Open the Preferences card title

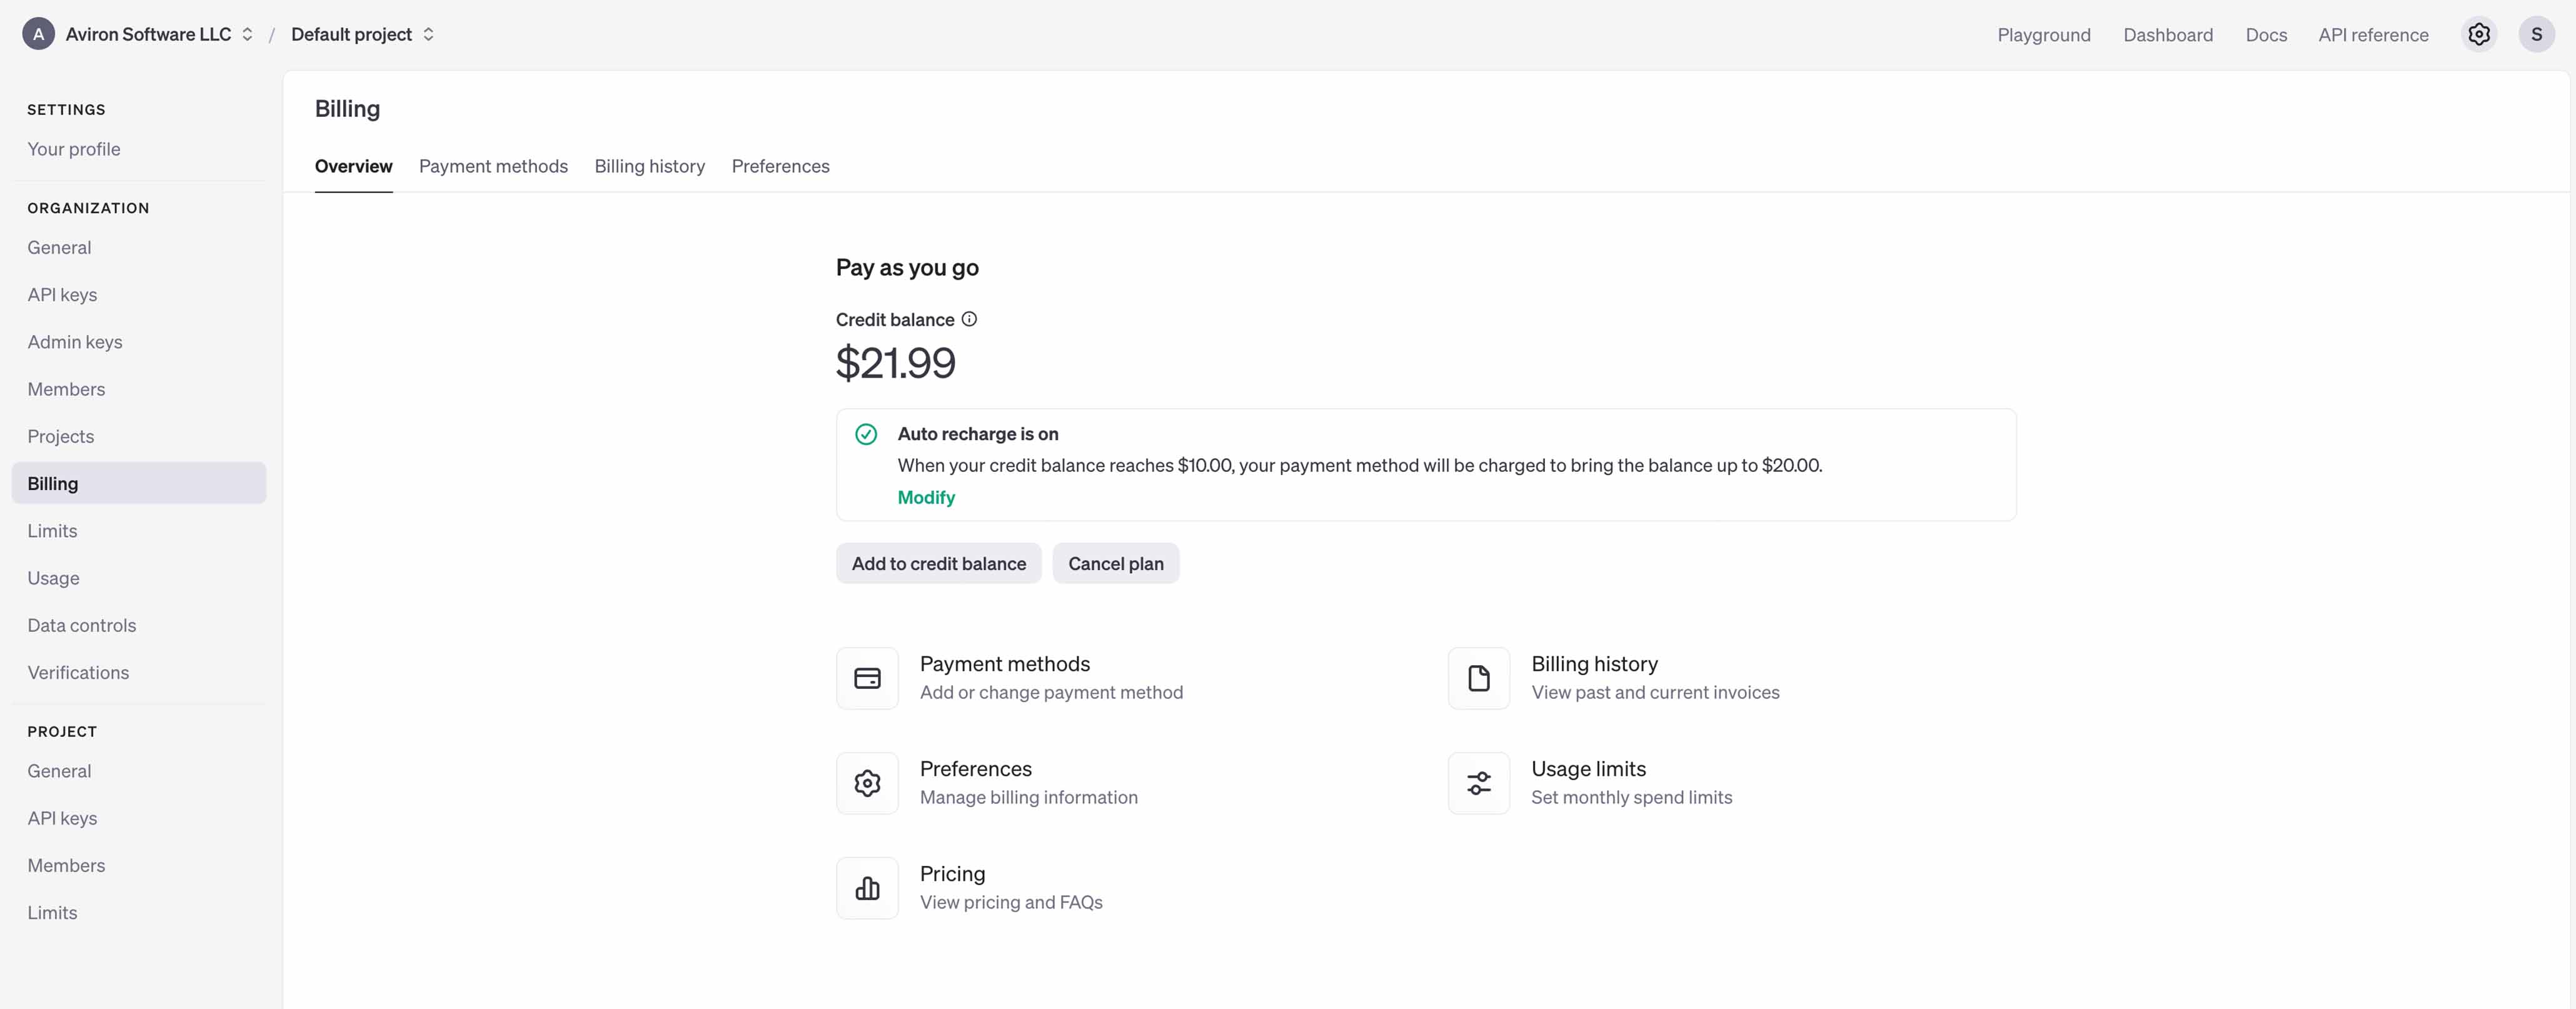[x=975, y=769]
